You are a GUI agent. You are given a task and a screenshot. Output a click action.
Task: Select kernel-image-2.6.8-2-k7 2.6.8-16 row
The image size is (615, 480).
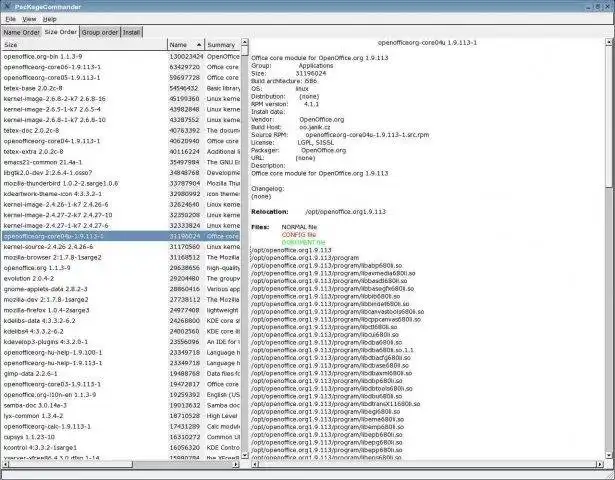121,99
